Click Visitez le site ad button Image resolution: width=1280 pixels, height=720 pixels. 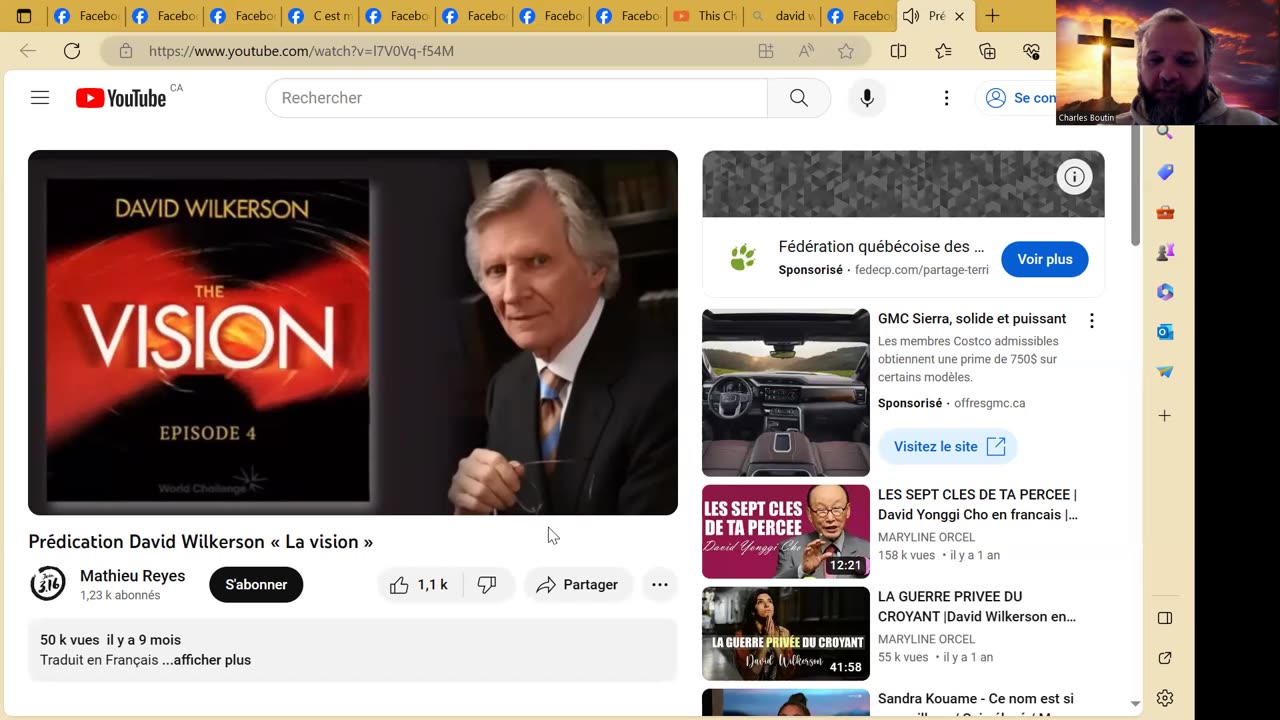pyautogui.click(x=948, y=447)
